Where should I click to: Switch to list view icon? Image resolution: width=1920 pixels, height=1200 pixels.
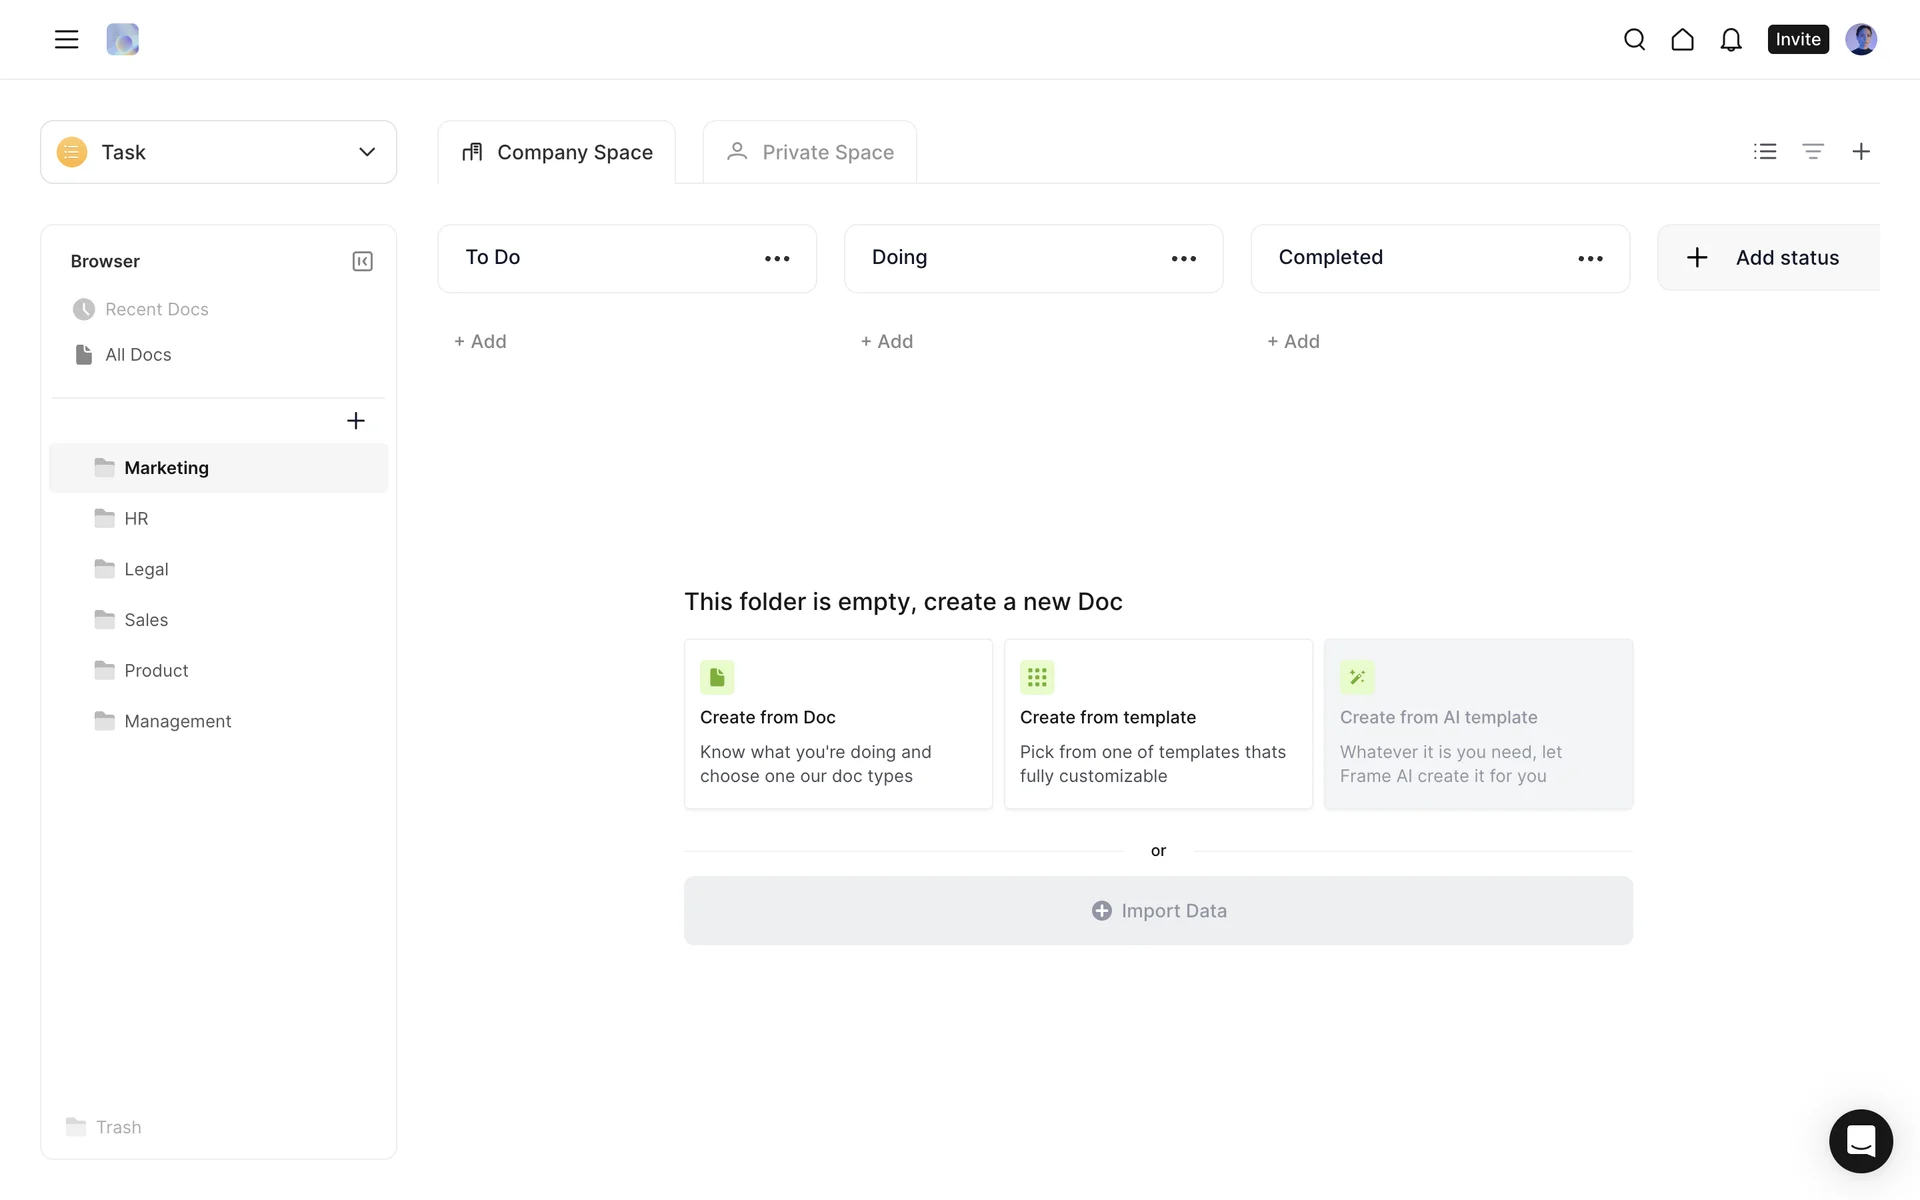pos(1765,151)
